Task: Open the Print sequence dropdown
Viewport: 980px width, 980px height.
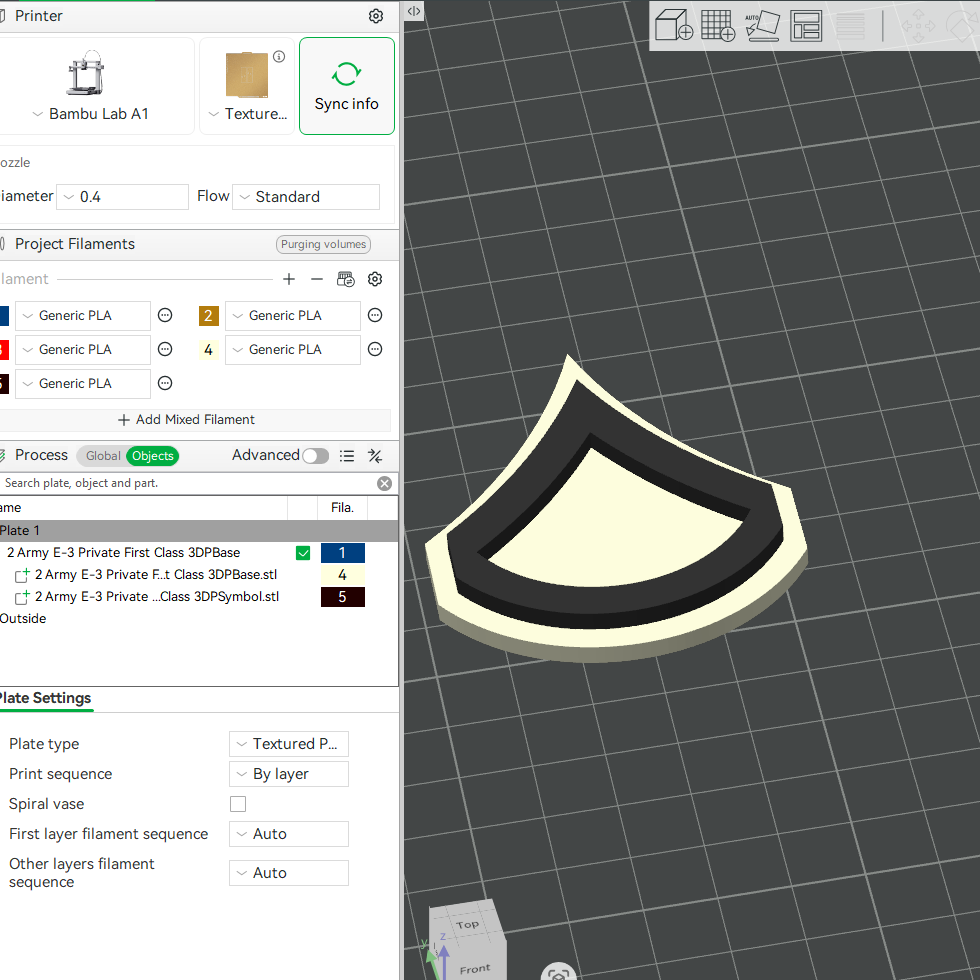Action: pos(289,774)
